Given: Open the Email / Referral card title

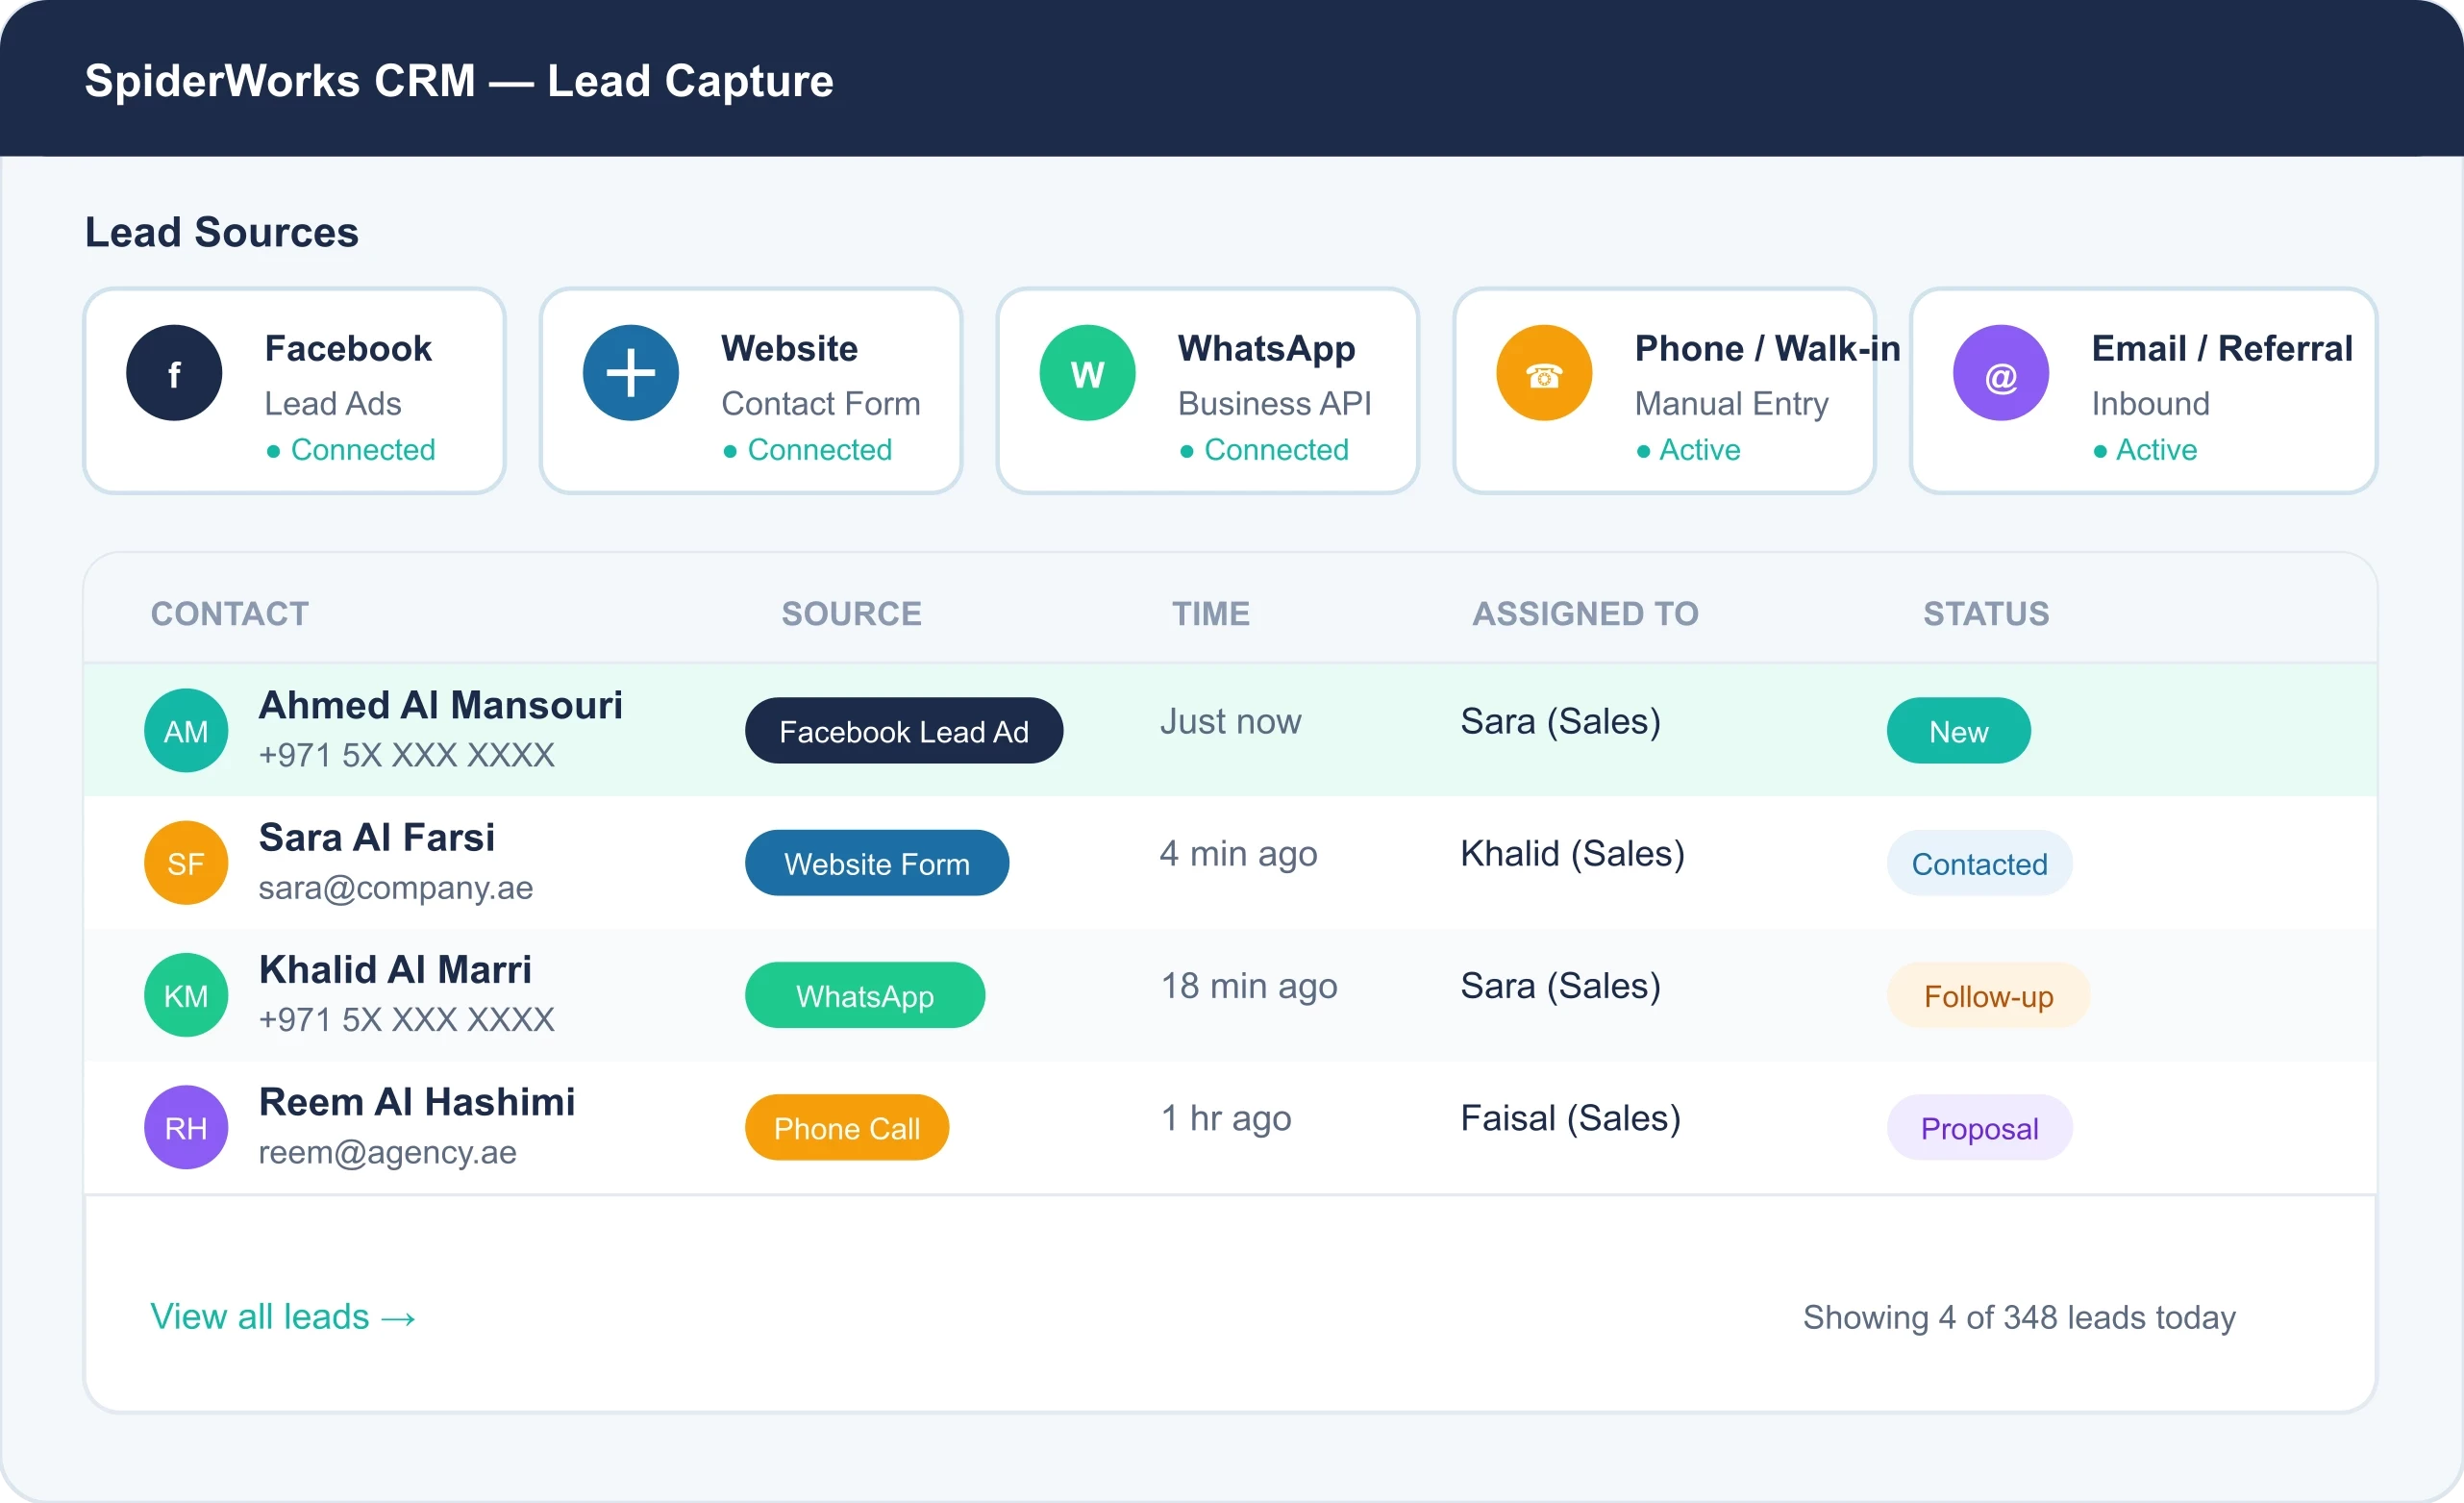Looking at the screenshot, I should pos(2222,348).
